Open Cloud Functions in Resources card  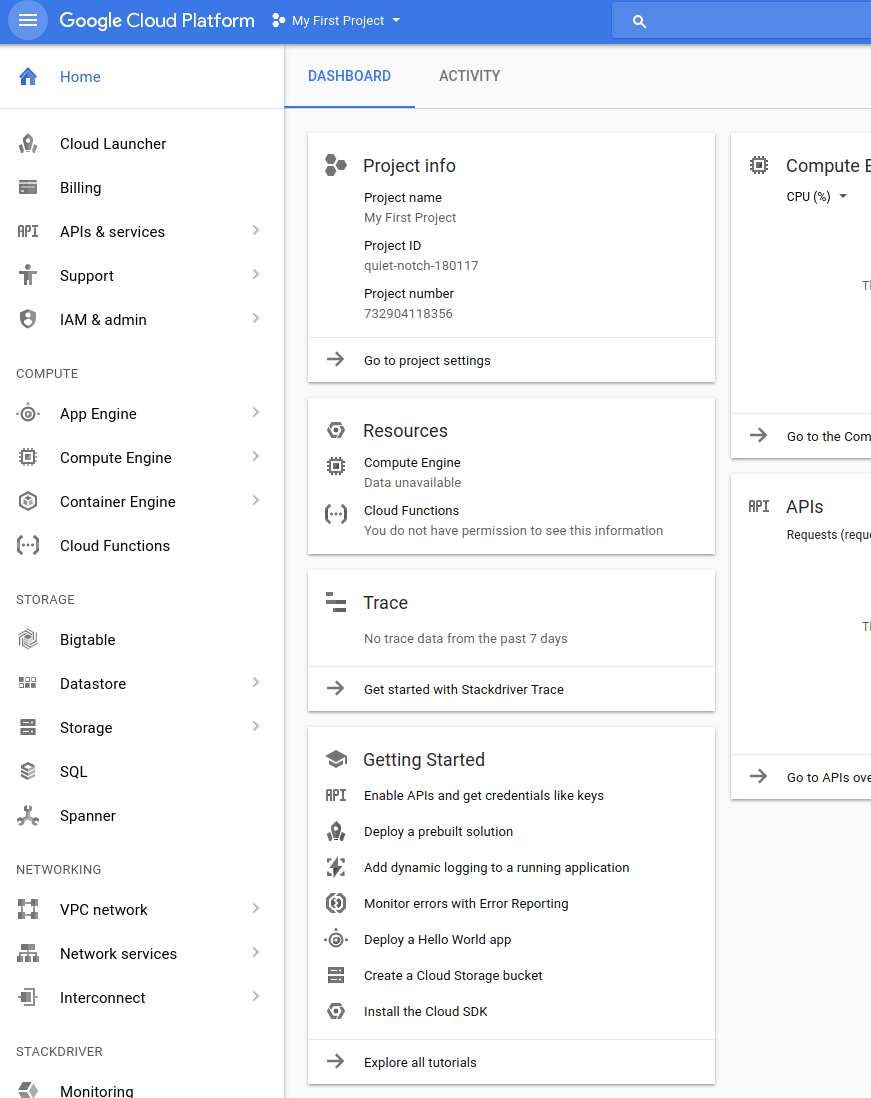coord(411,510)
